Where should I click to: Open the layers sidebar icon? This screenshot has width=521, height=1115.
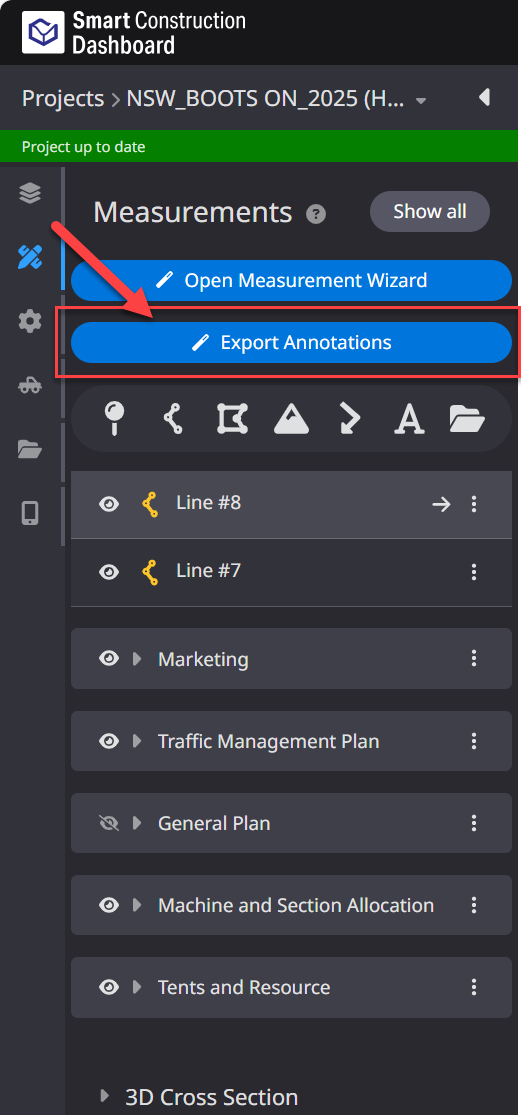pyautogui.click(x=30, y=193)
